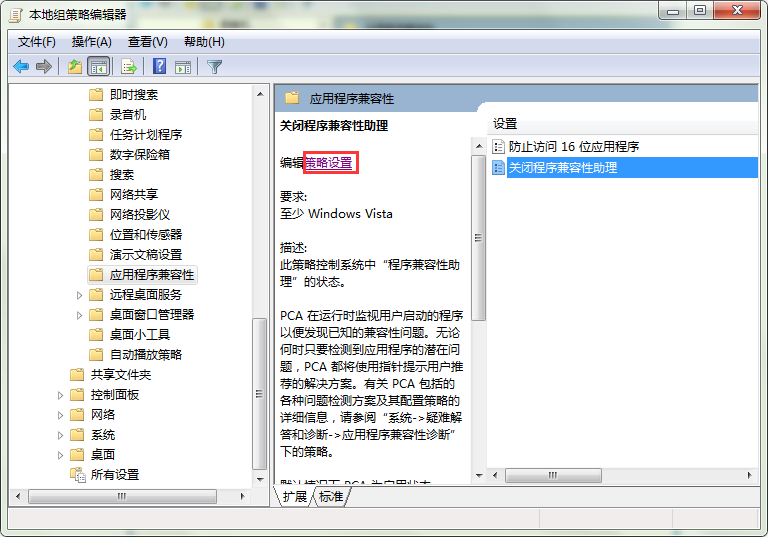The height and width of the screenshot is (537, 768).
Task: Expand the 远程桌面服务 tree node
Action: 80,295
